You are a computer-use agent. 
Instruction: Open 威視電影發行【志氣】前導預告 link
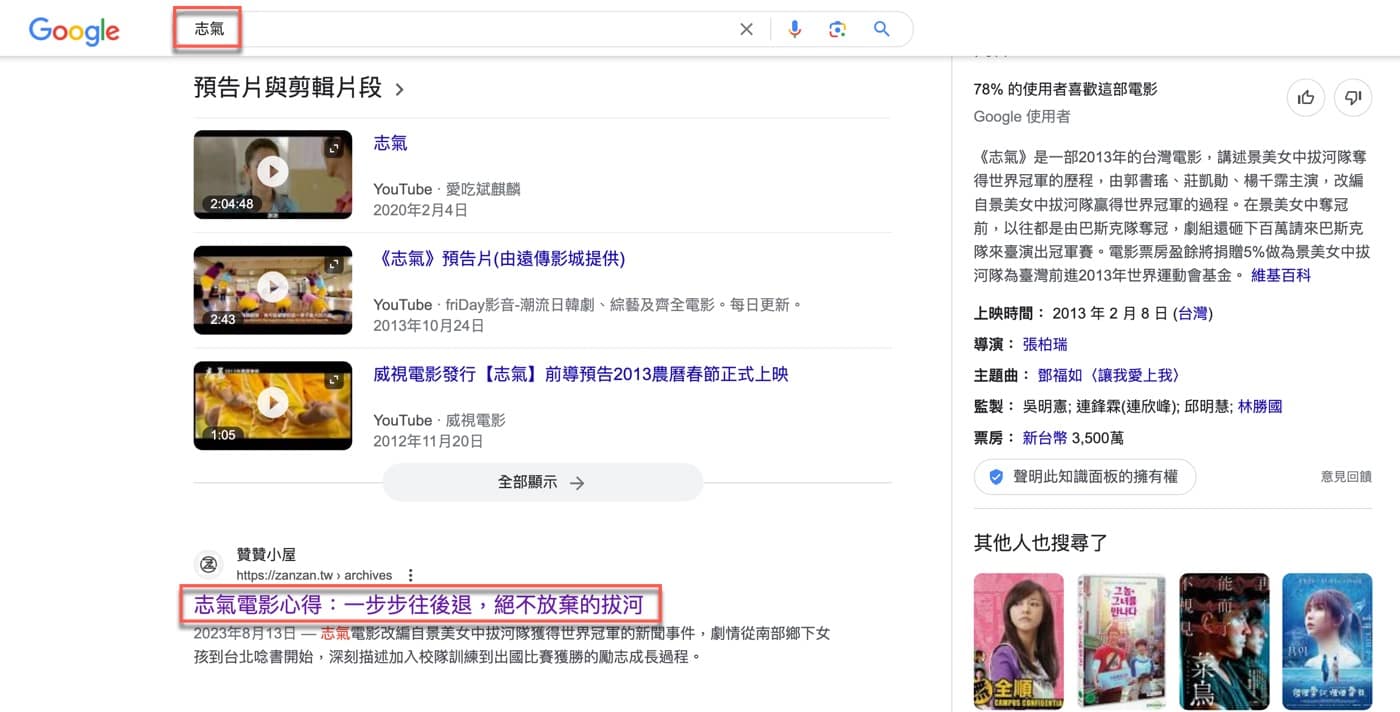581,374
